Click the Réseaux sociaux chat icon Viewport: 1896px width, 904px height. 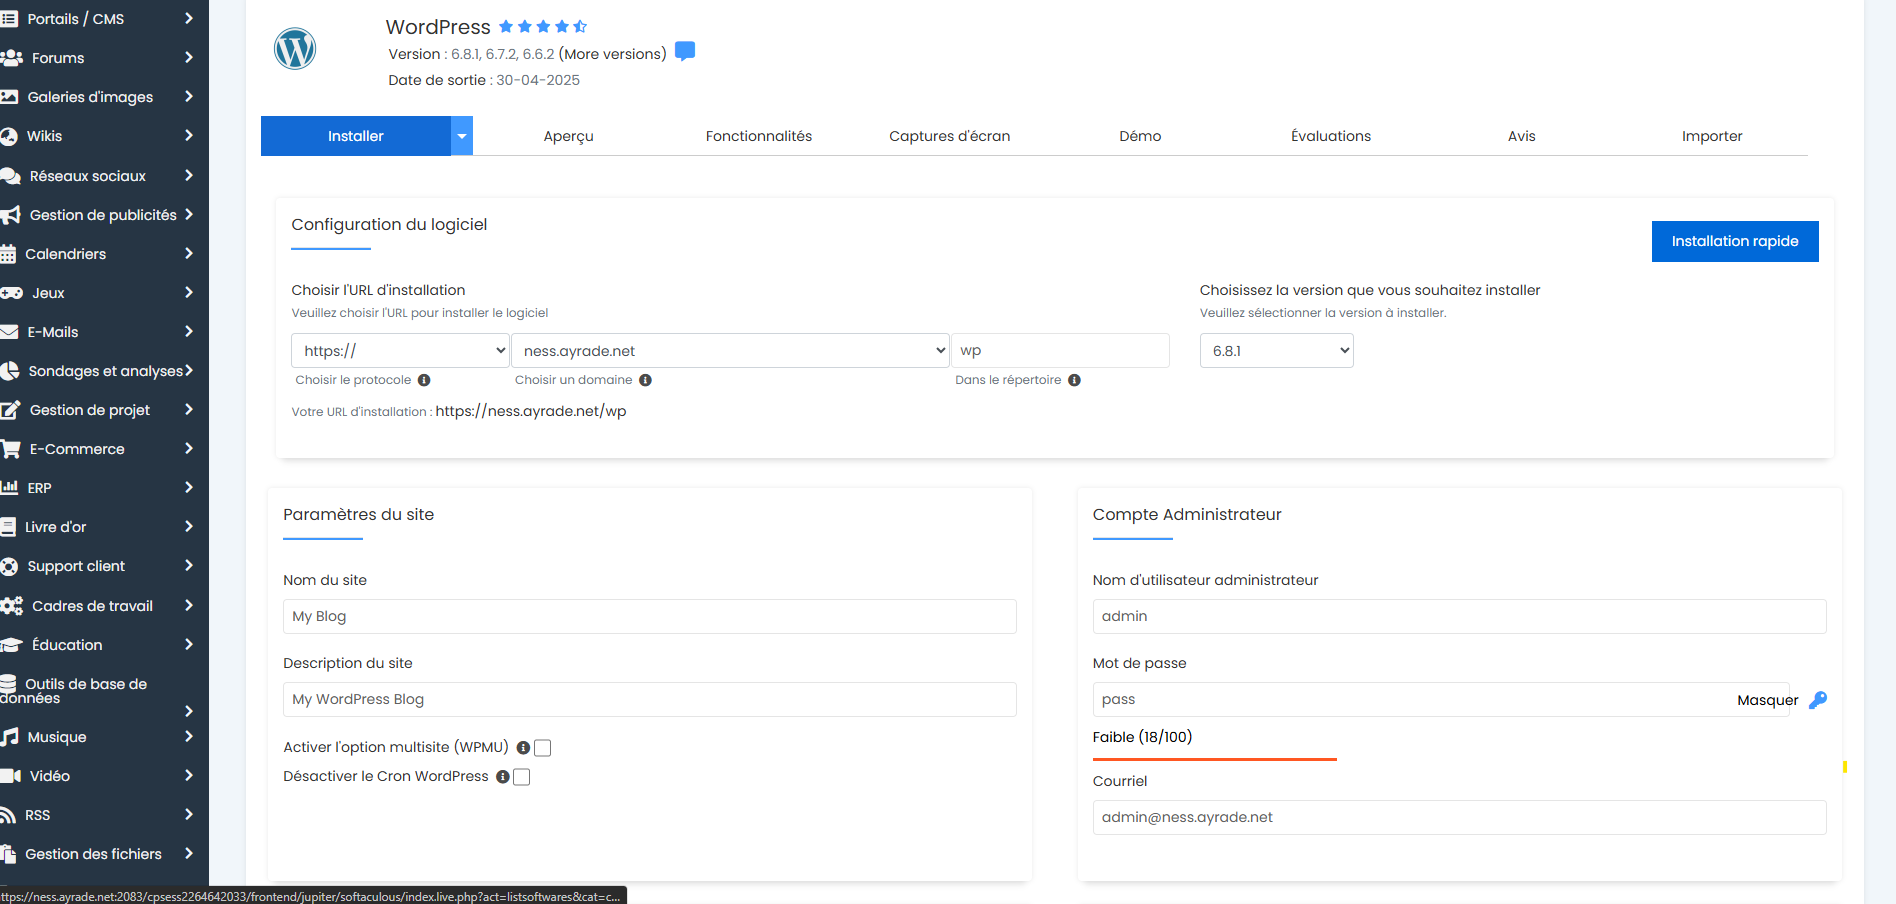(11, 176)
